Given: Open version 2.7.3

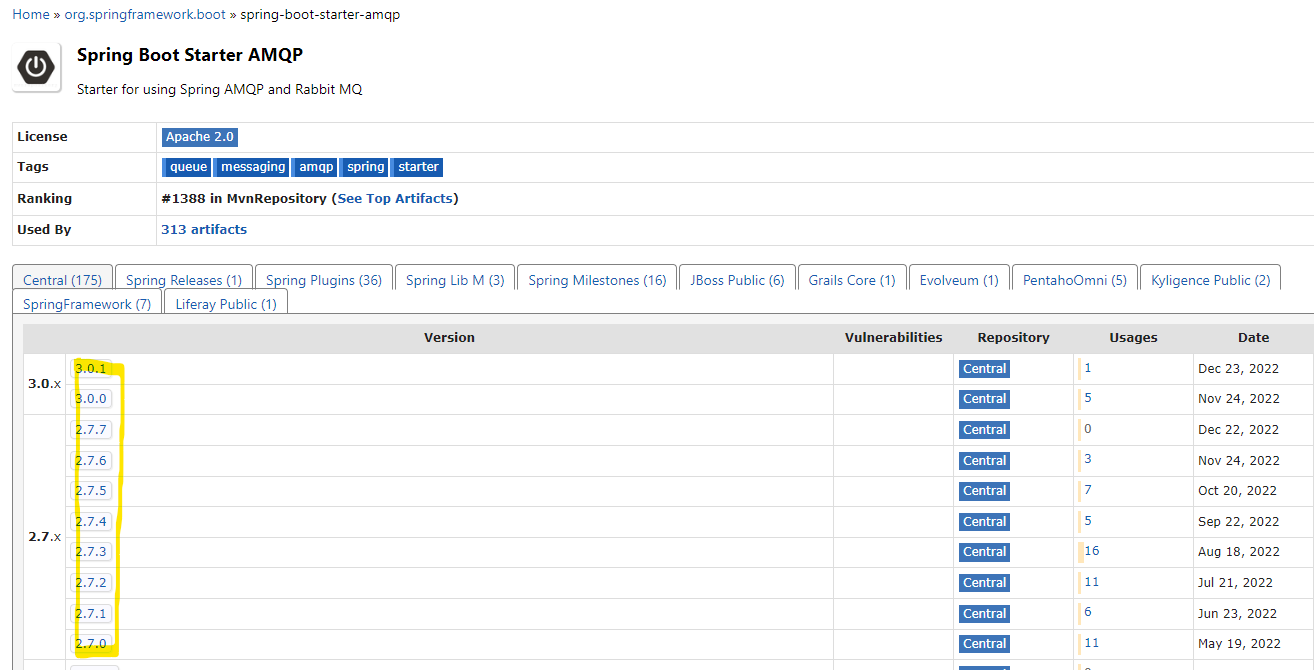Looking at the screenshot, I should click(x=90, y=552).
